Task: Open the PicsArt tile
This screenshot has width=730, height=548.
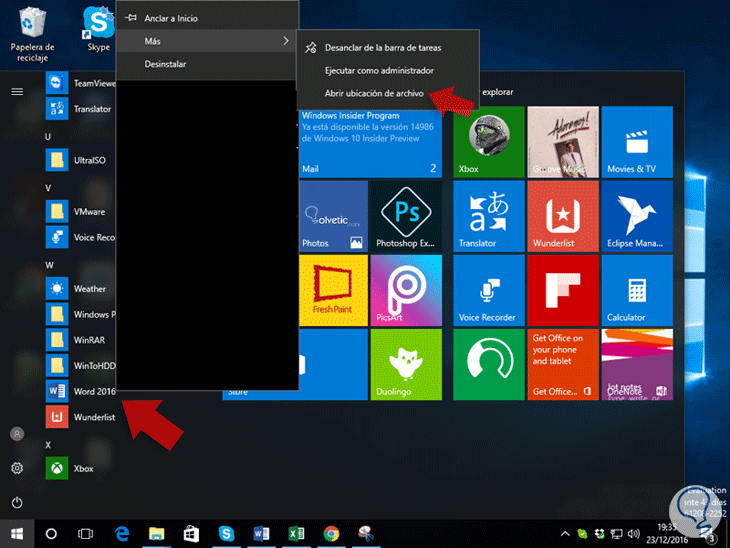Action: [406, 290]
